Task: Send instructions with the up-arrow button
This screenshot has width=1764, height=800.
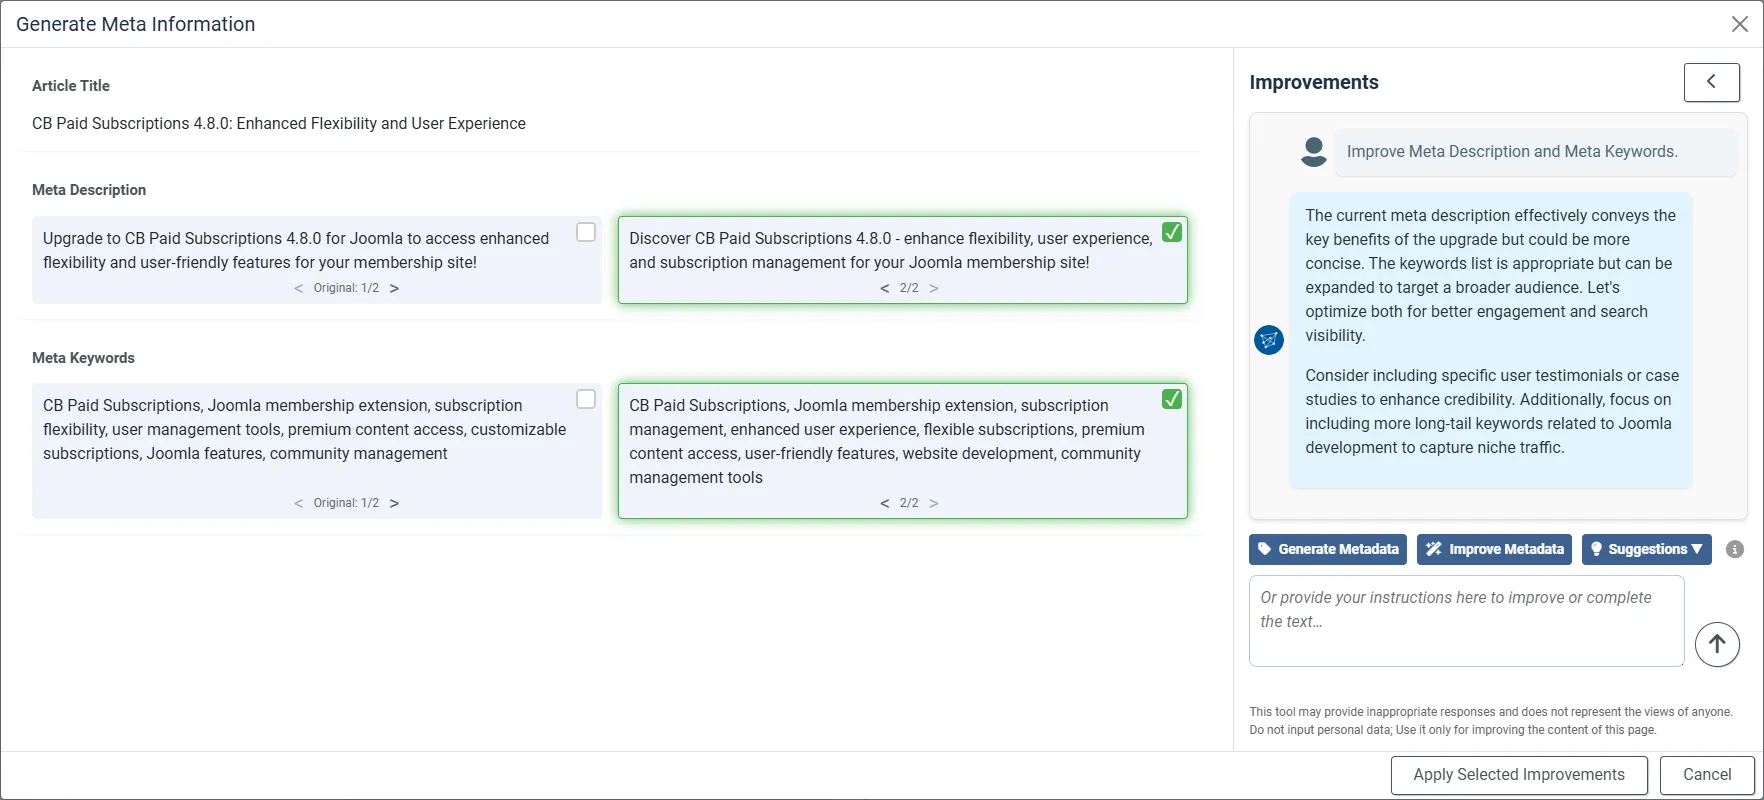Action: [x=1717, y=644]
